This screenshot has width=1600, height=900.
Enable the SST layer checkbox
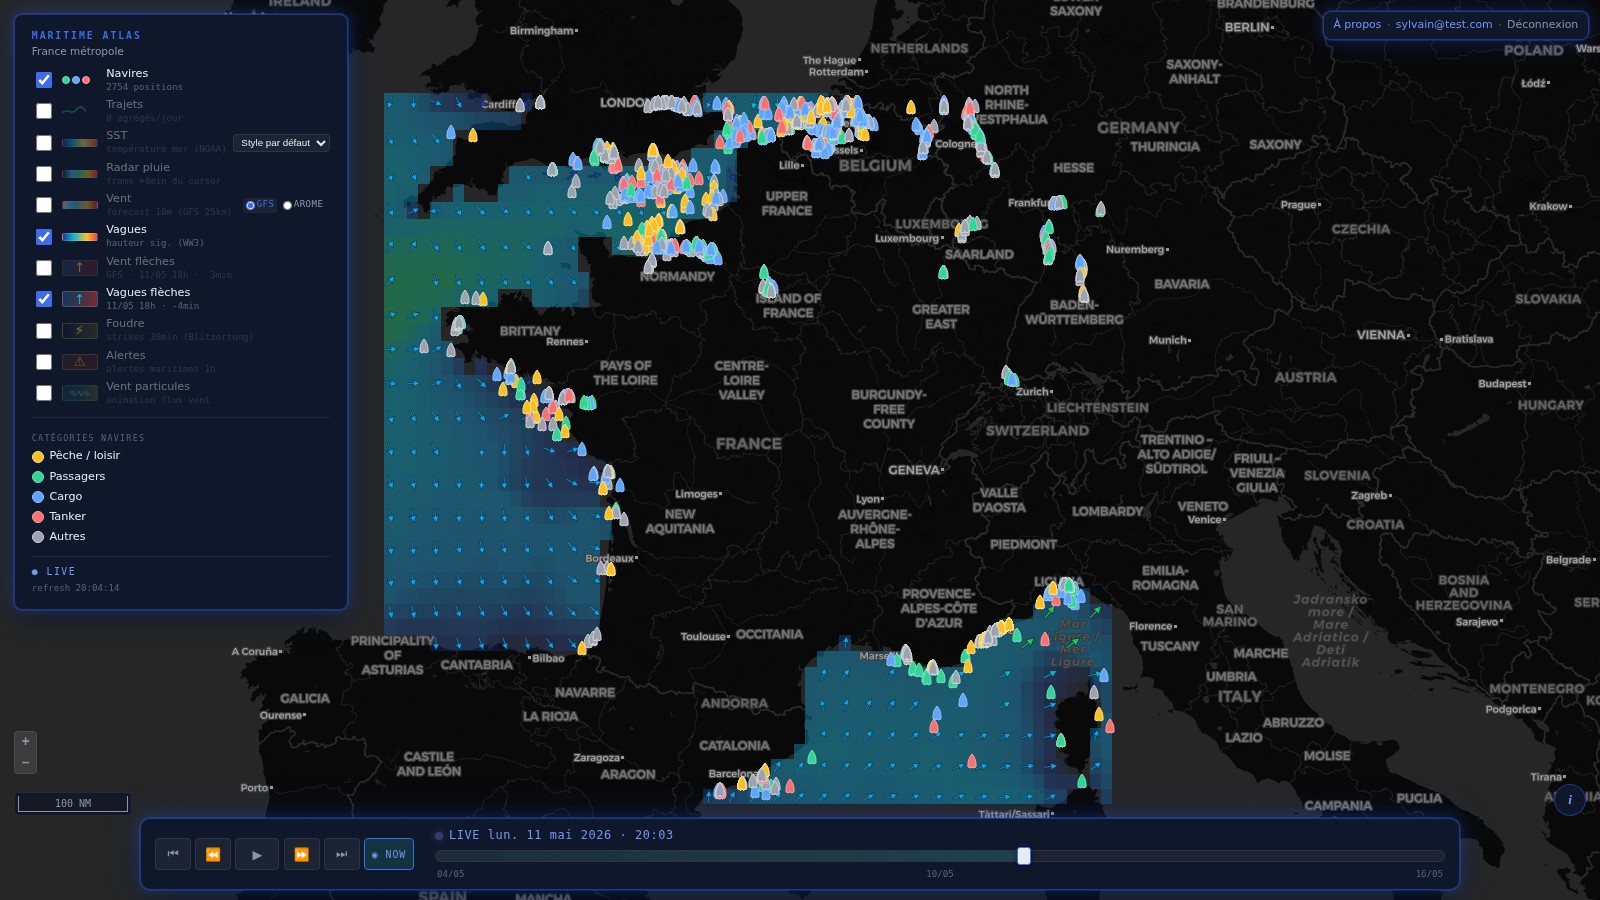tap(44, 143)
